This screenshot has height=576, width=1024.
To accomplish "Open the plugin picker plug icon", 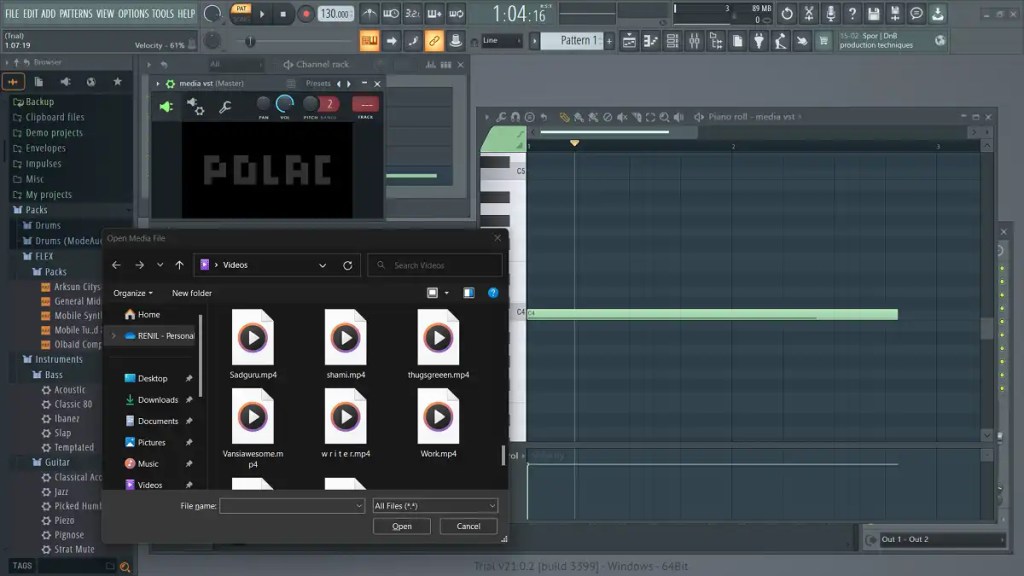I will pos(758,41).
